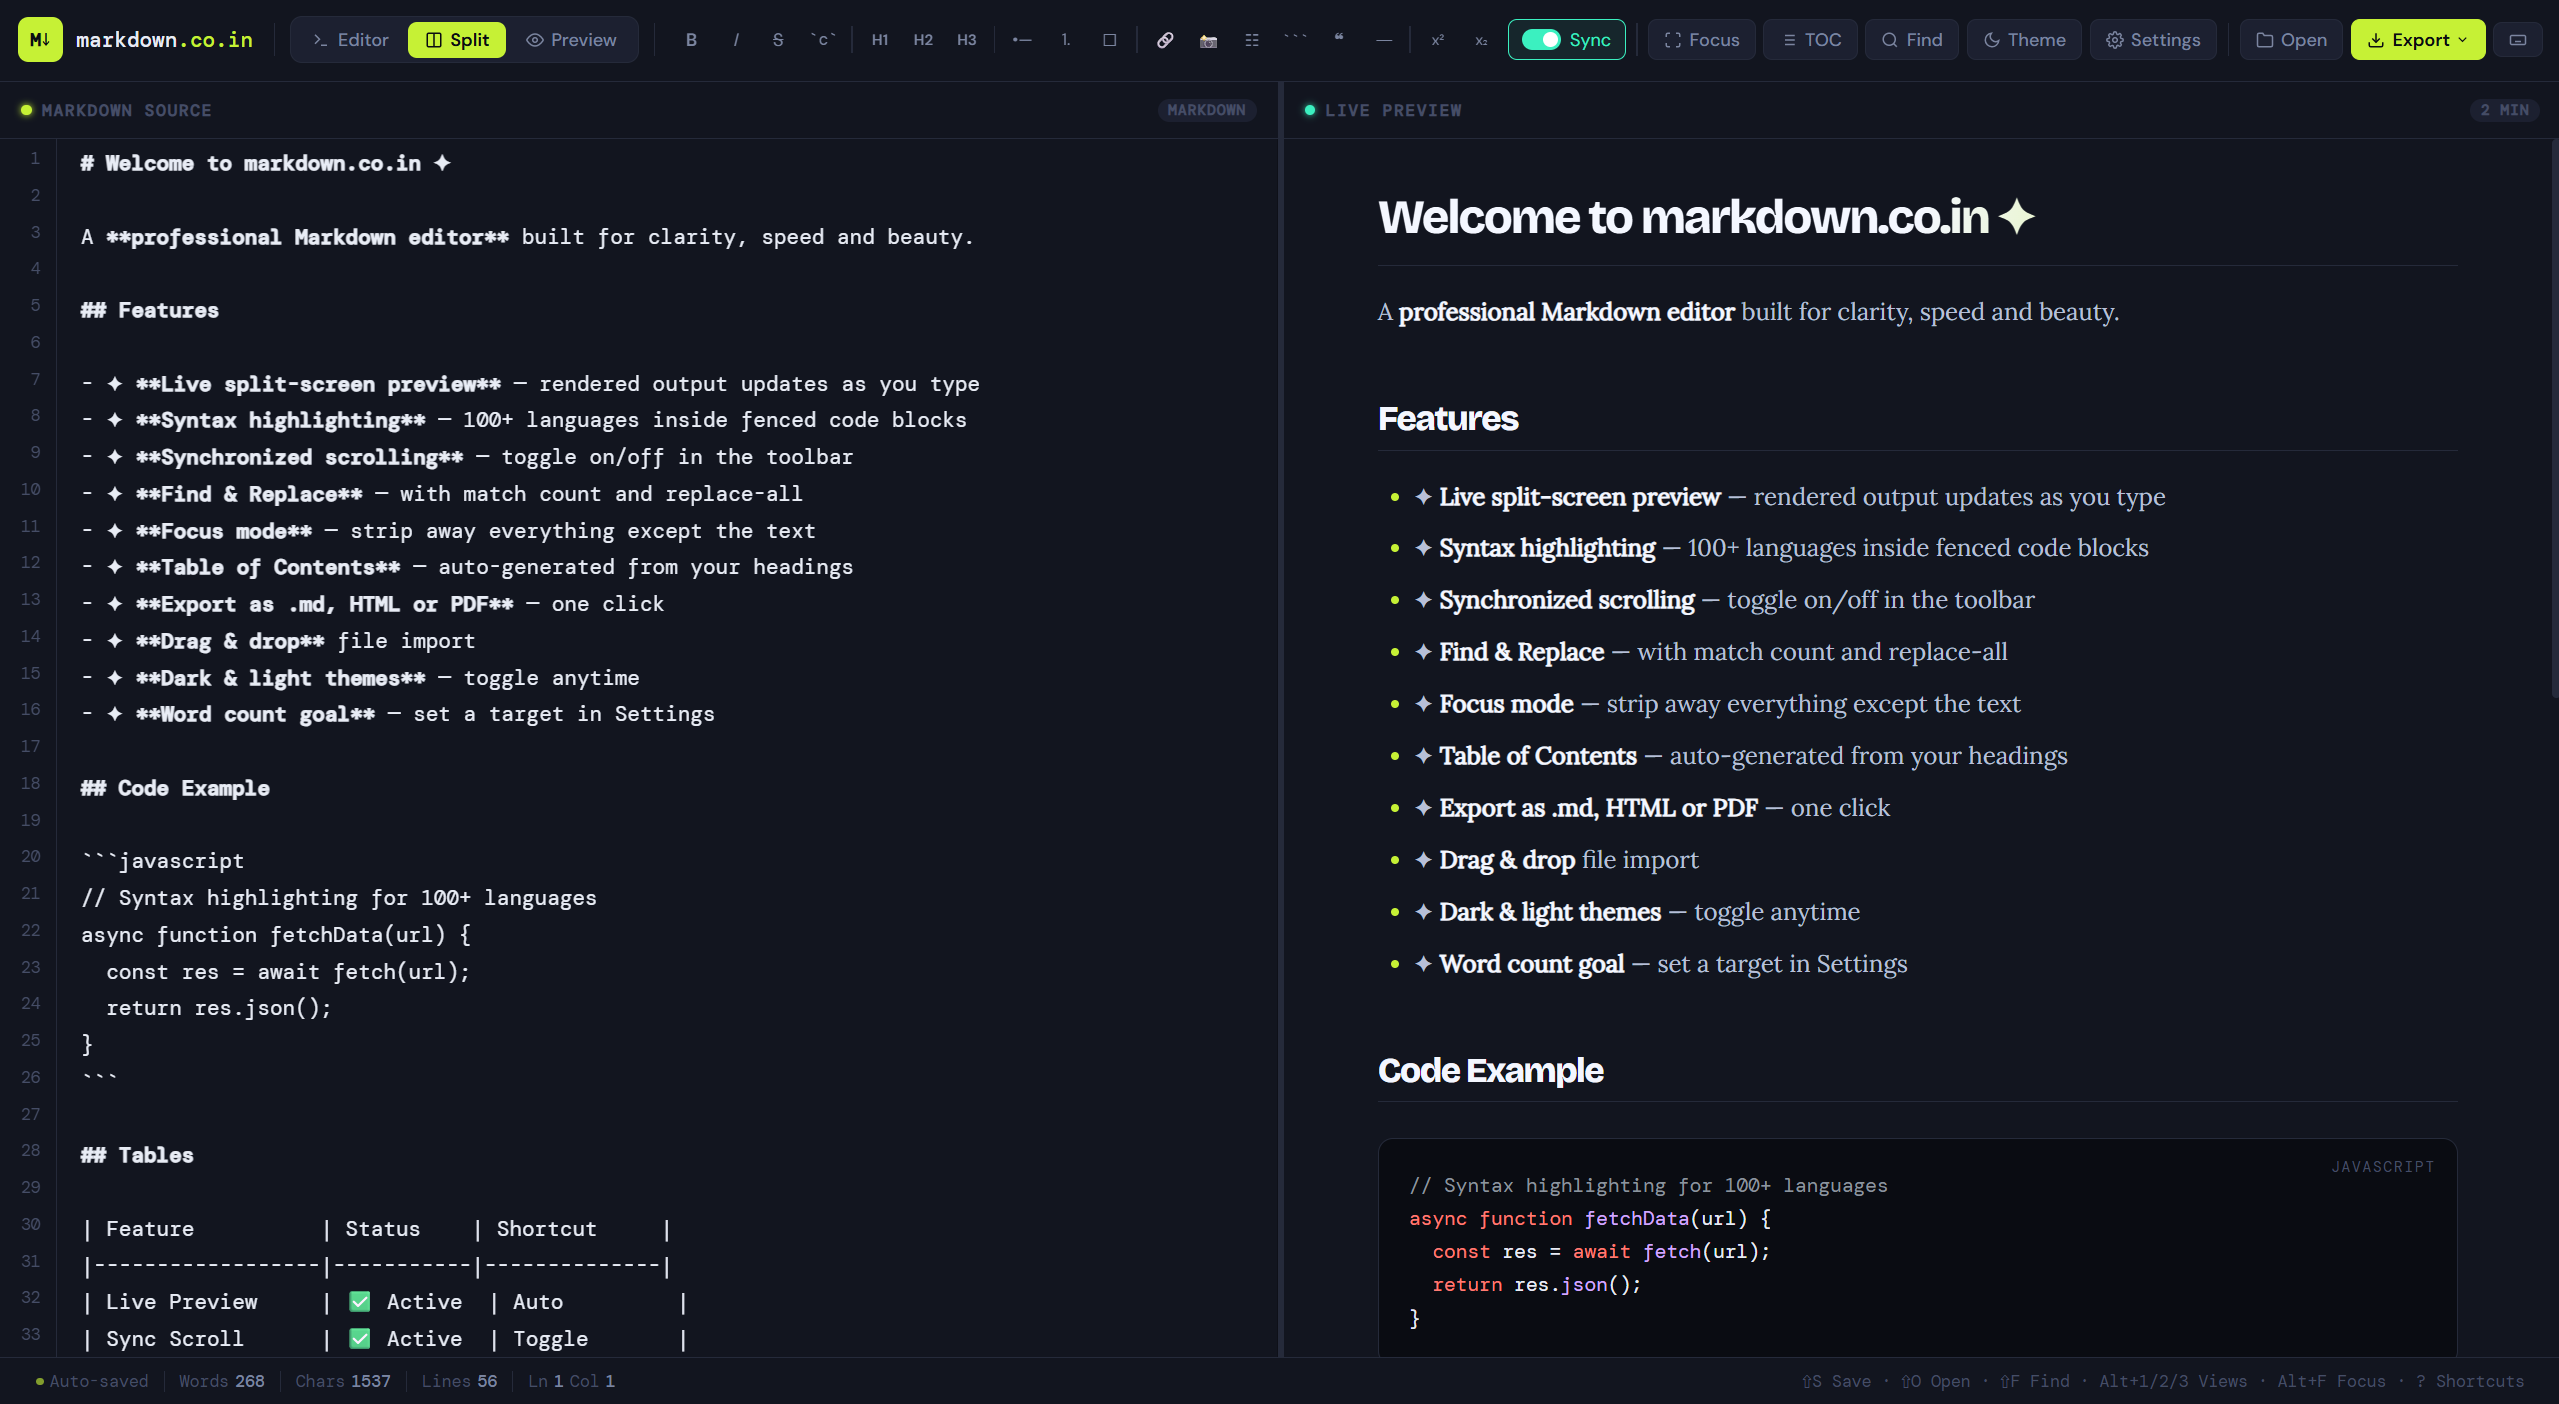Apply italic formatting from the toolbar
Screen dimensions: 2559x1404
[x=736, y=40]
